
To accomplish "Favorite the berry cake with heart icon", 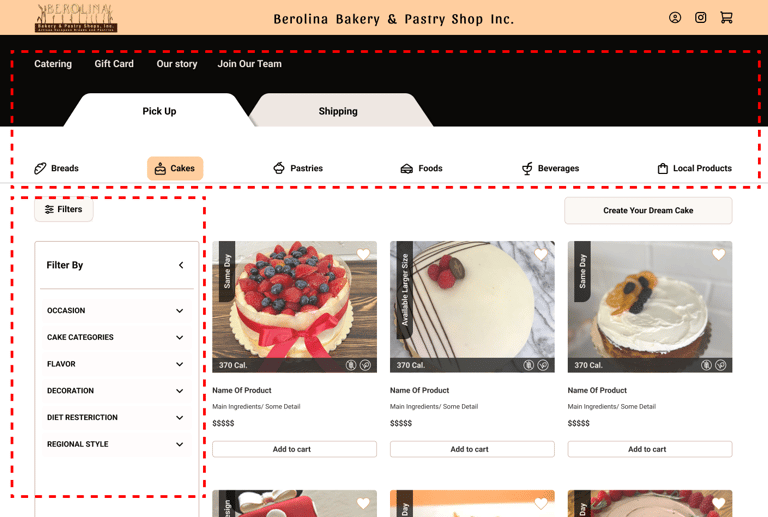I will point(363,254).
